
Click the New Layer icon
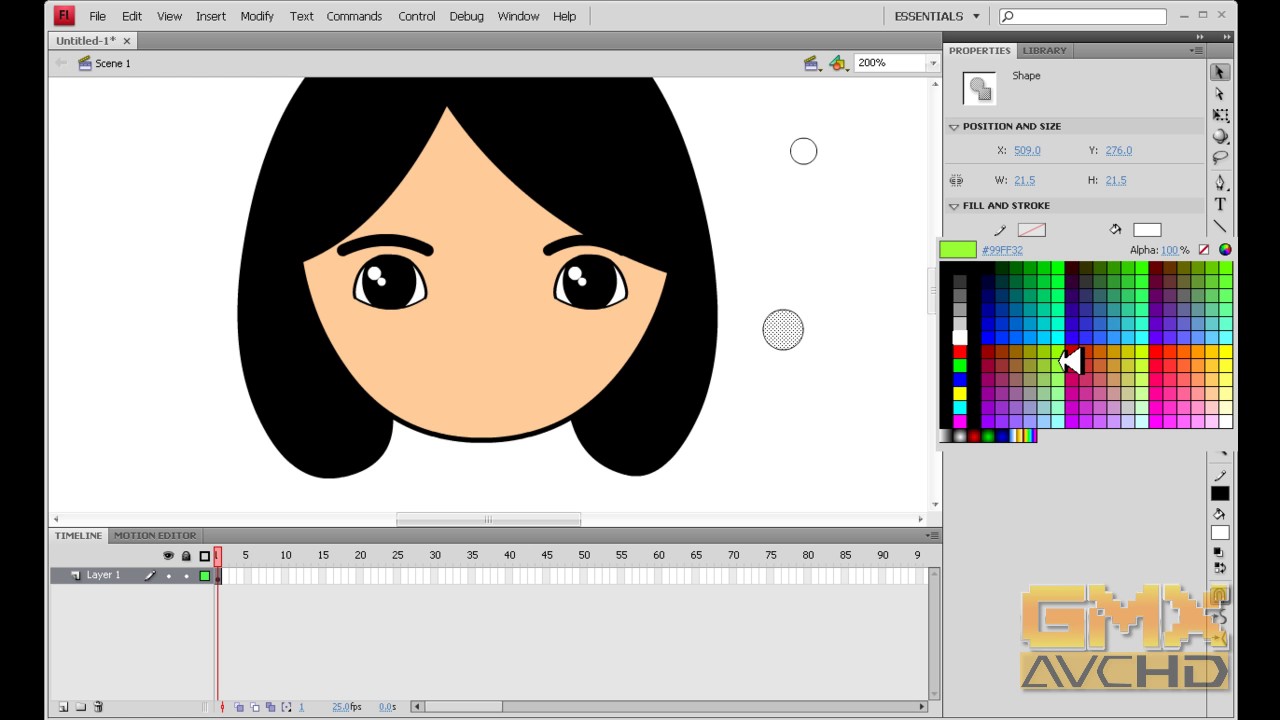coord(63,707)
